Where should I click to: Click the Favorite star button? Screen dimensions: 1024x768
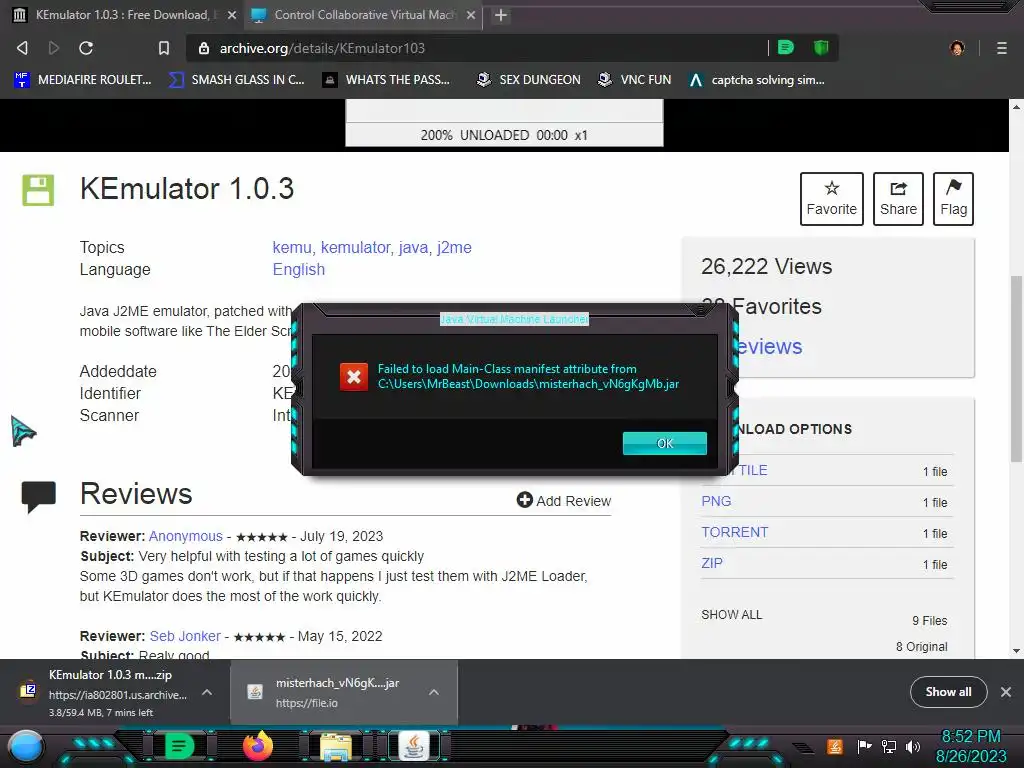(831, 199)
